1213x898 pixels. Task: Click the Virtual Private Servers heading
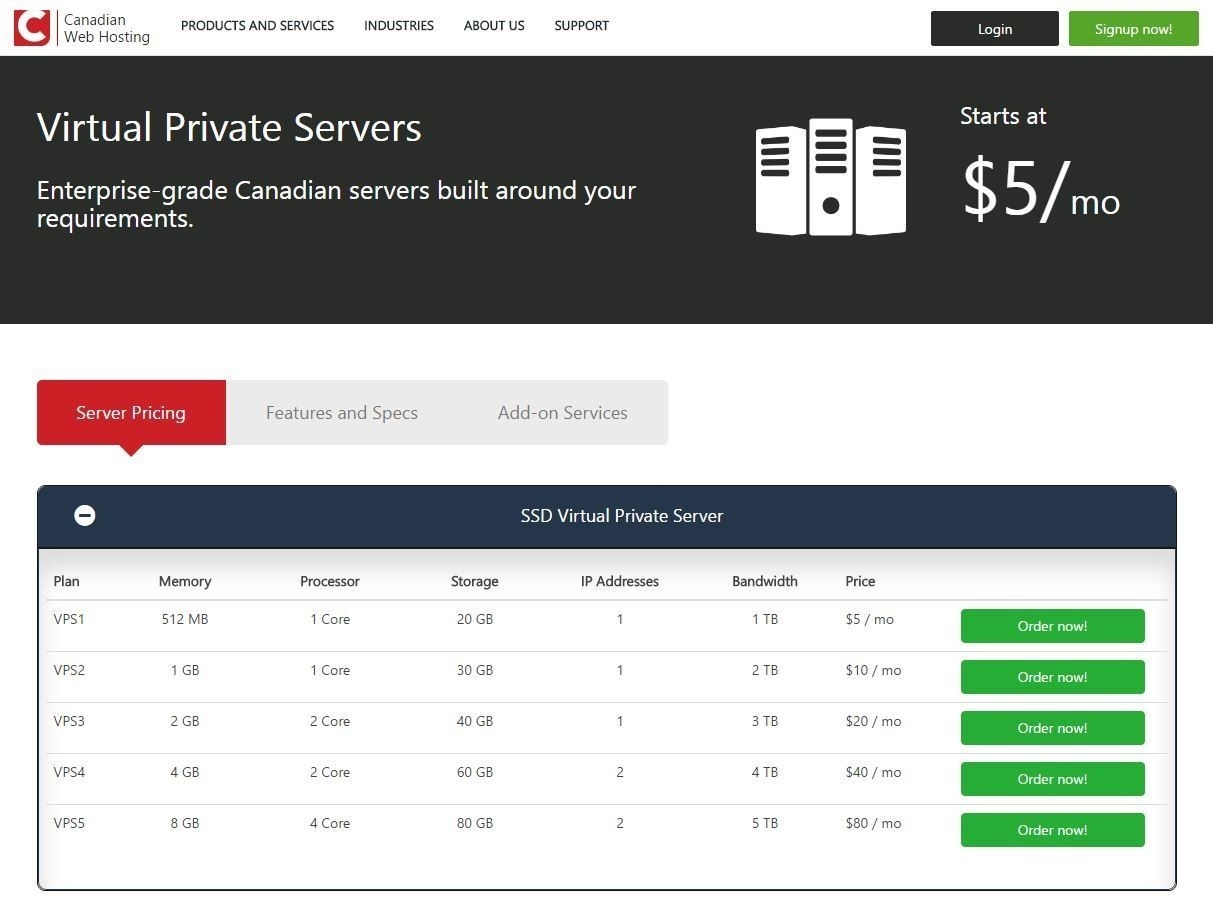(x=228, y=127)
